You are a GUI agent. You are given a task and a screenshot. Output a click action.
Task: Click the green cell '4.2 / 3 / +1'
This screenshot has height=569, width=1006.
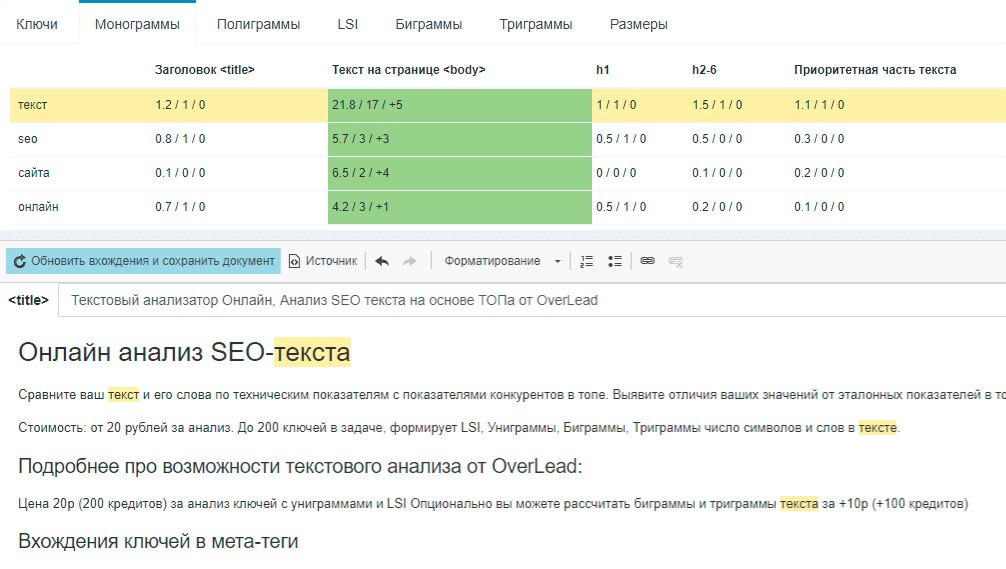pos(459,207)
